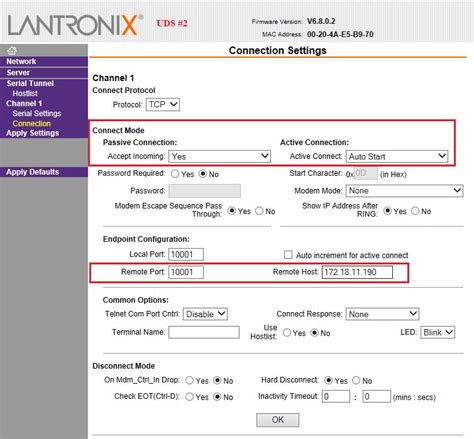Screen dimensions: 474x439
Task: Select No for Hard Disconnect
Action: [x=356, y=380]
